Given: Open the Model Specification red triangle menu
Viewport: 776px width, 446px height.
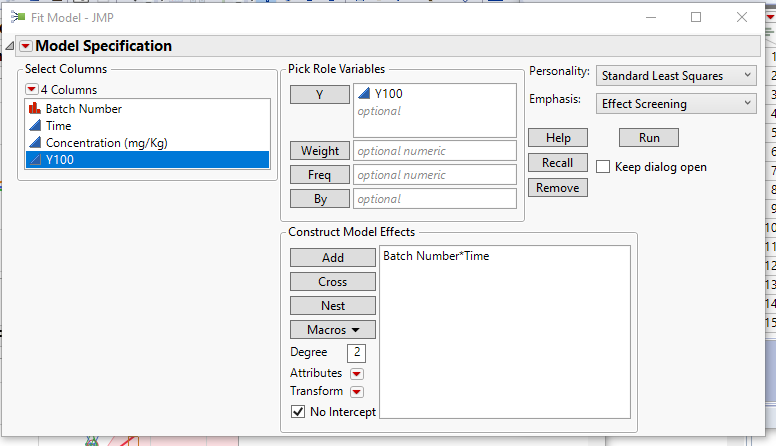Looking at the screenshot, I should [26, 46].
